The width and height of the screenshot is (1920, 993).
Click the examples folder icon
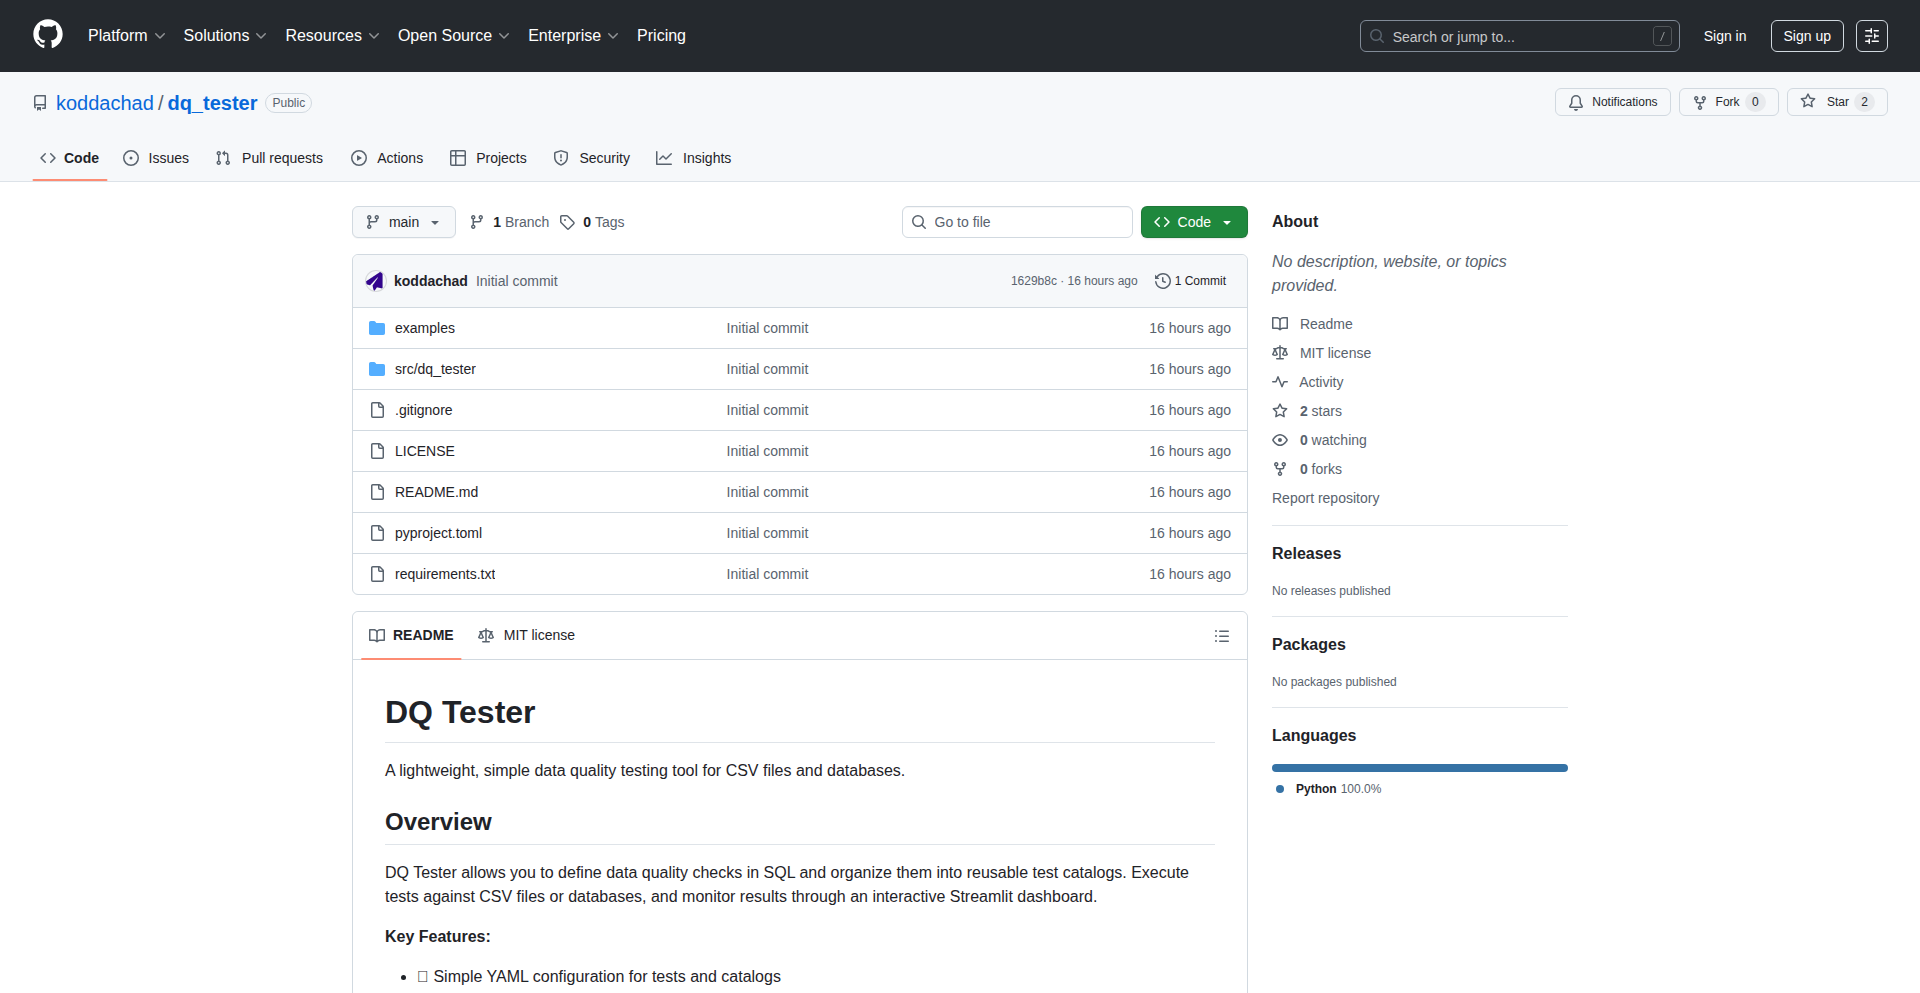pos(377,328)
